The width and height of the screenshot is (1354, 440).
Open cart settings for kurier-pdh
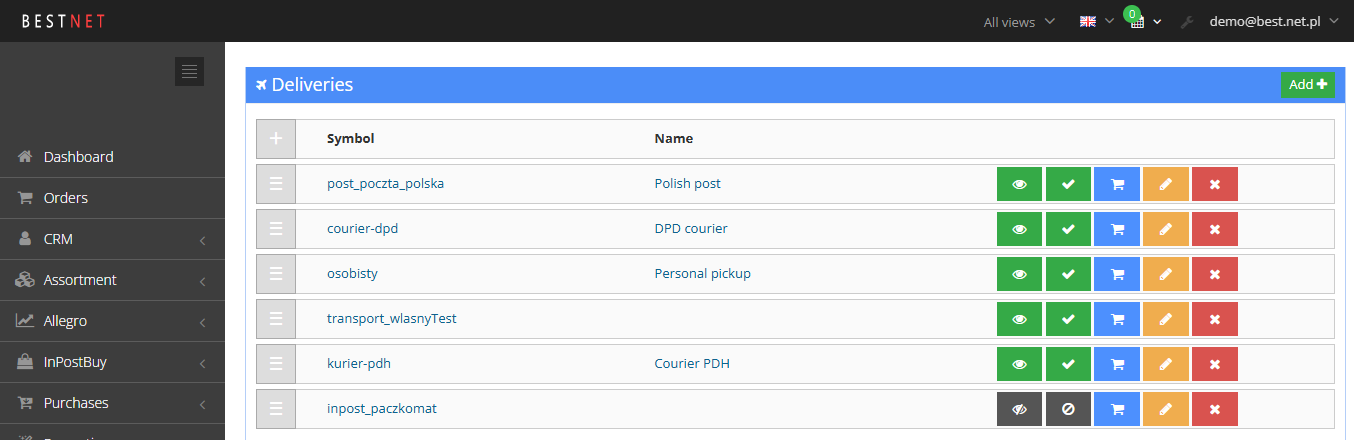[x=1117, y=364]
